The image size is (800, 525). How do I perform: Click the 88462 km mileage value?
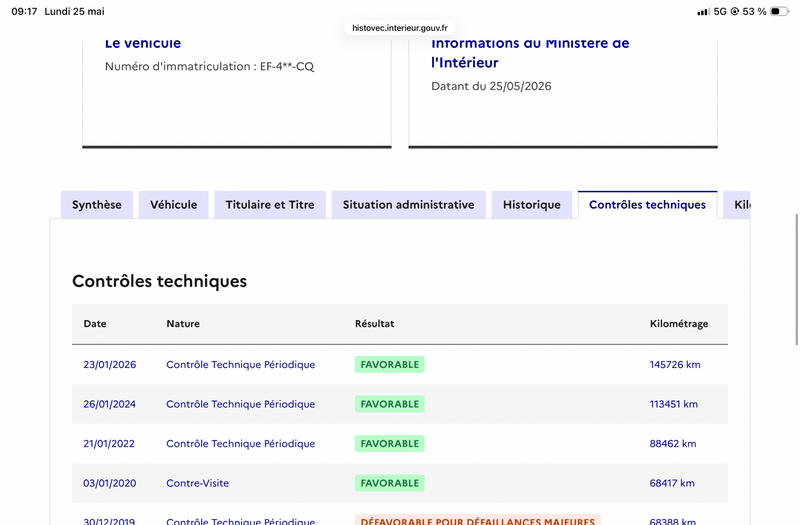tap(673, 443)
